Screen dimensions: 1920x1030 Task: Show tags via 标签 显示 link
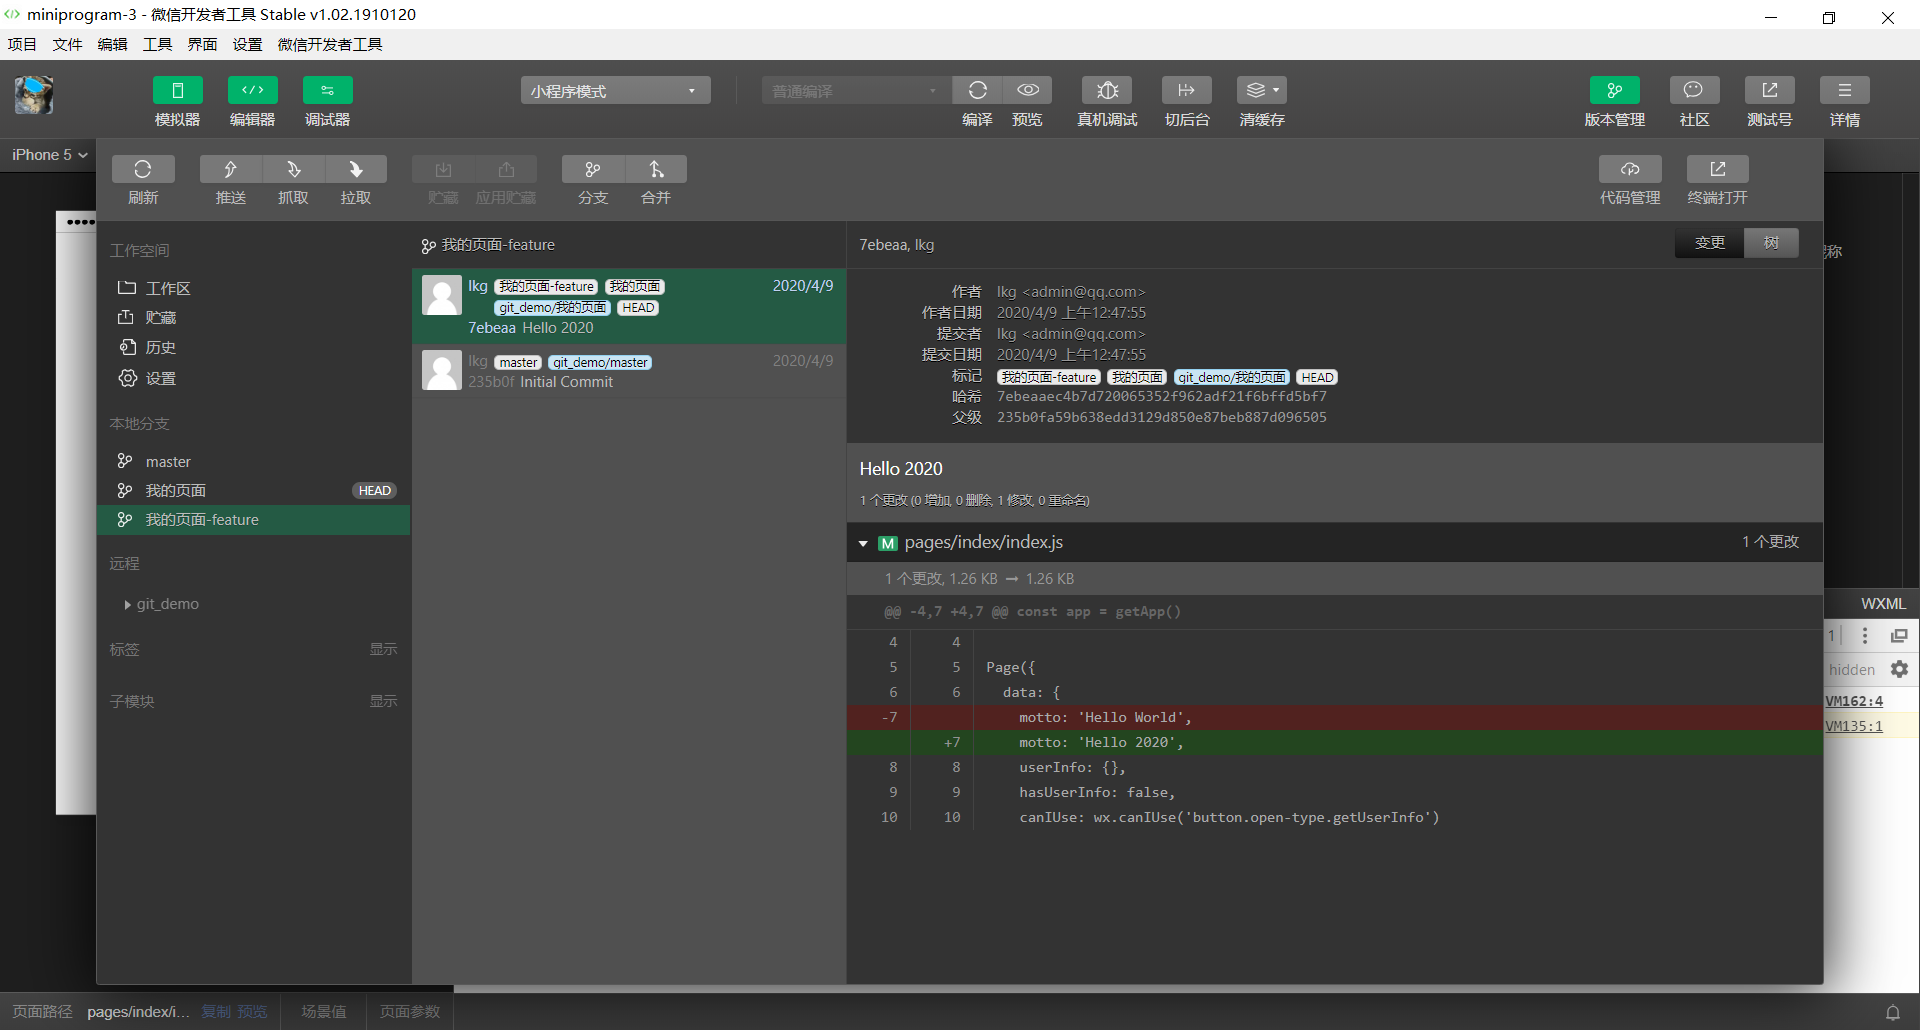(383, 649)
